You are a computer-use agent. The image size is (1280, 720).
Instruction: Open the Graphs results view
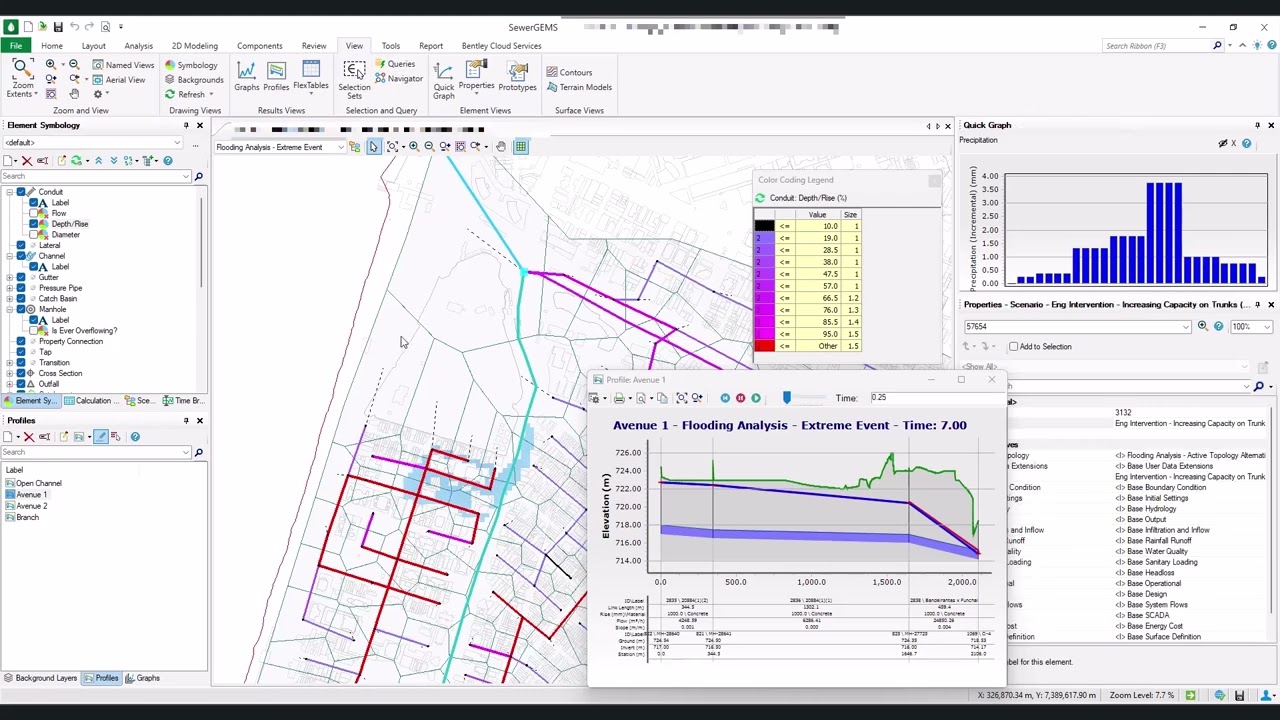point(247,77)
